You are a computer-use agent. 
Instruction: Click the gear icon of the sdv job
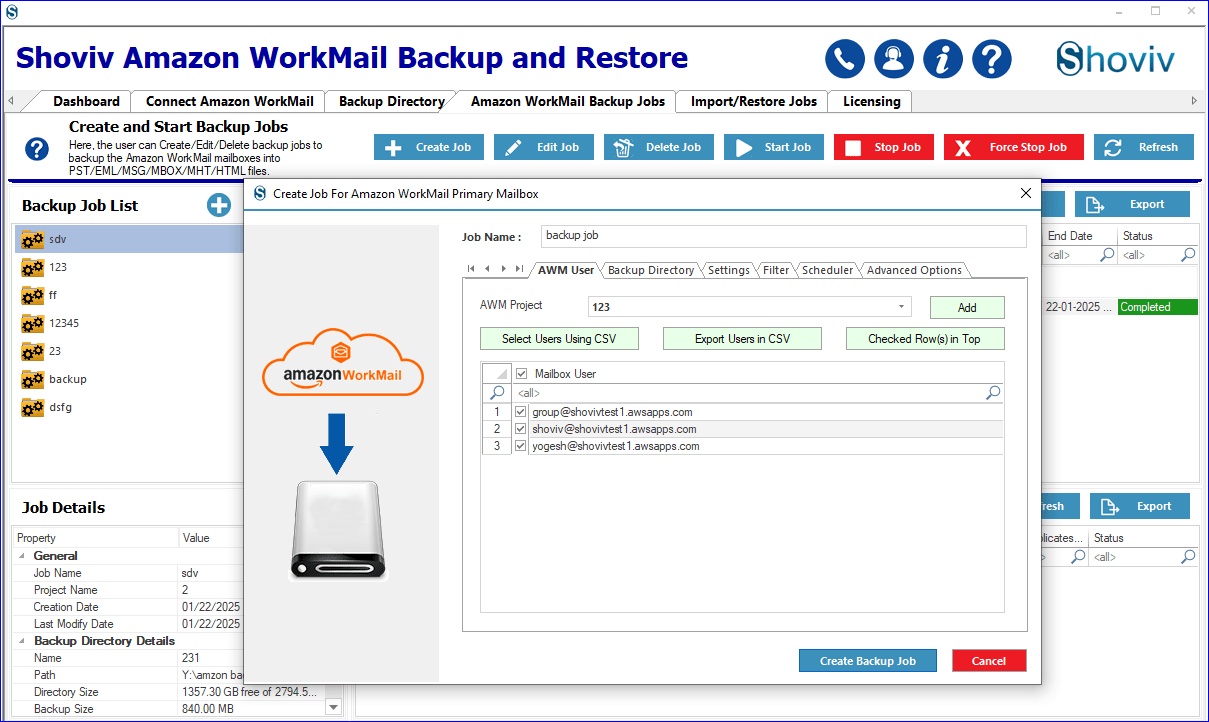33,240
